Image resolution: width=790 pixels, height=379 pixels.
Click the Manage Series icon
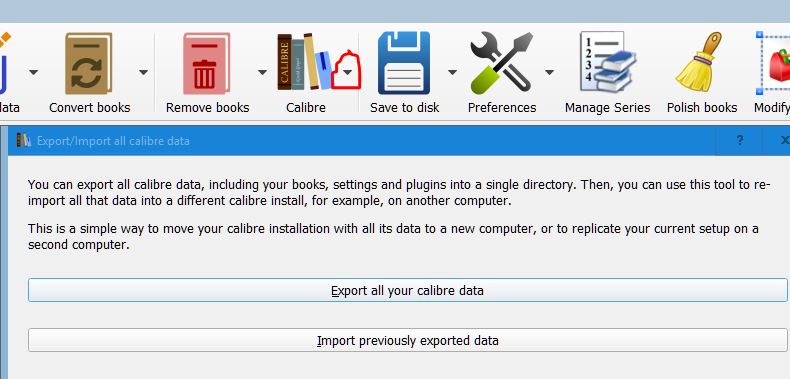[x=608, y=62]
